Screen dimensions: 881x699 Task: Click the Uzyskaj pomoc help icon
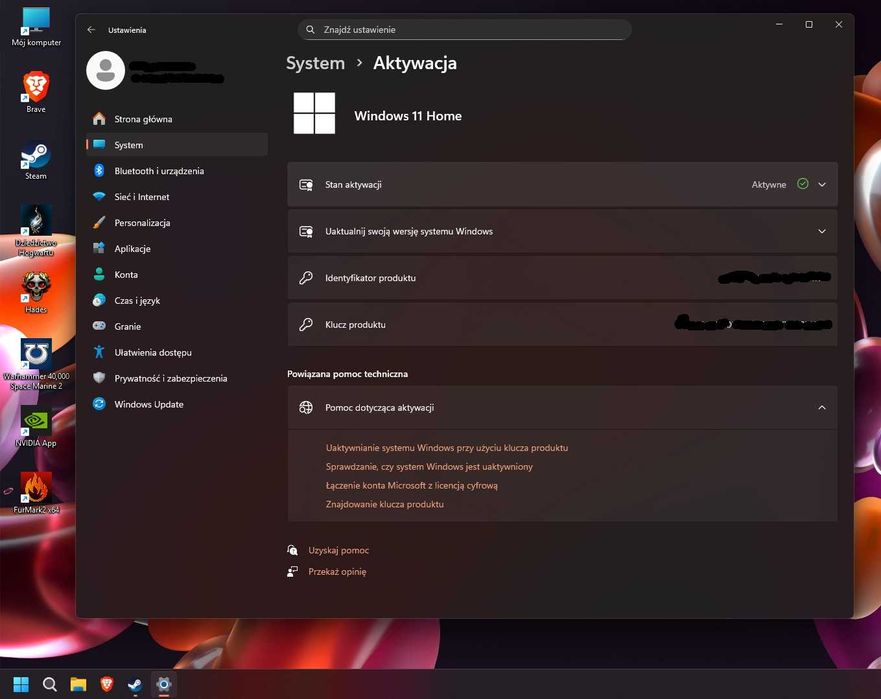(x=292, y=550)
